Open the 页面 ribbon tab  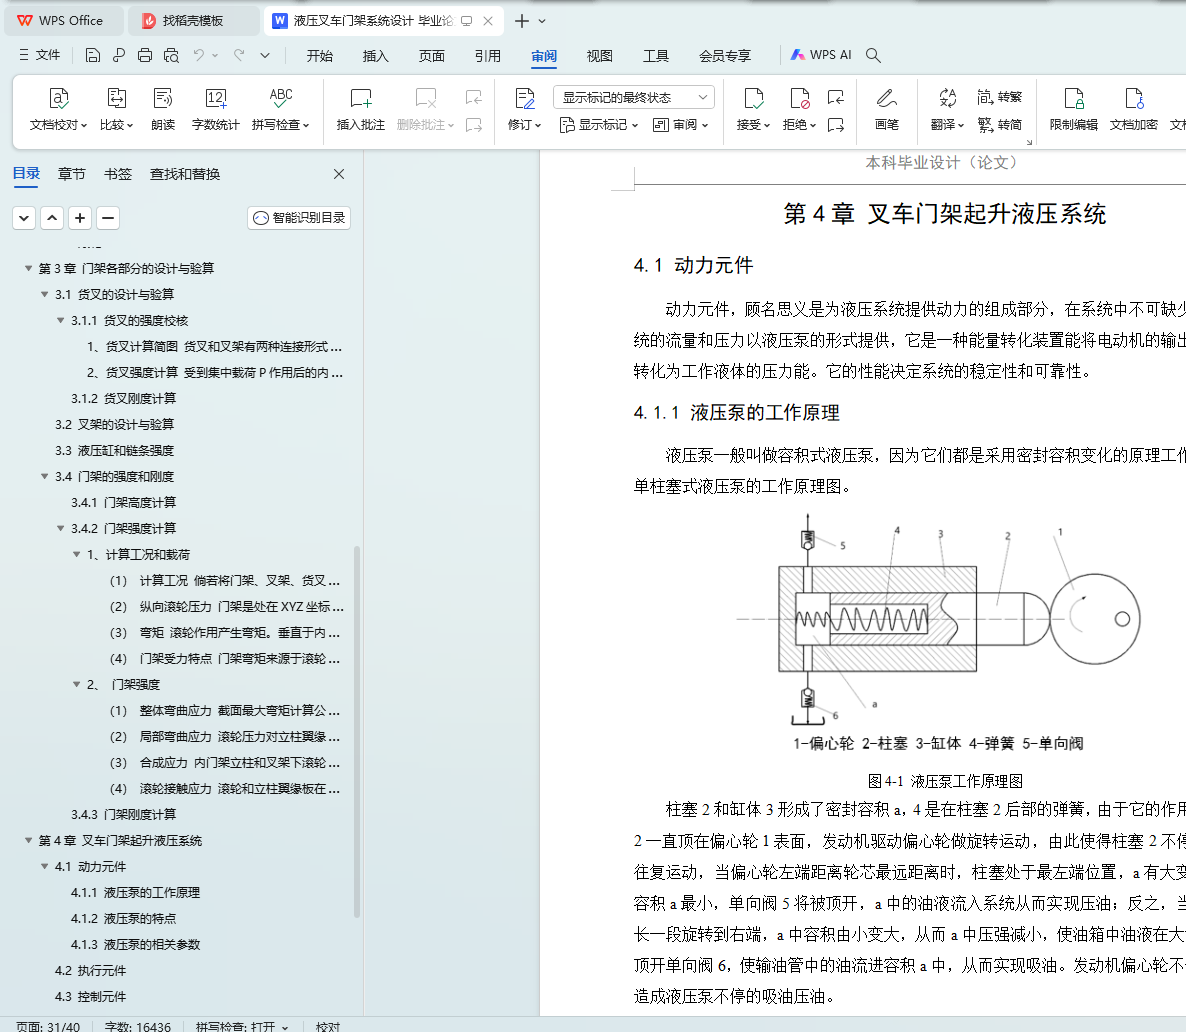click(431, 56)
